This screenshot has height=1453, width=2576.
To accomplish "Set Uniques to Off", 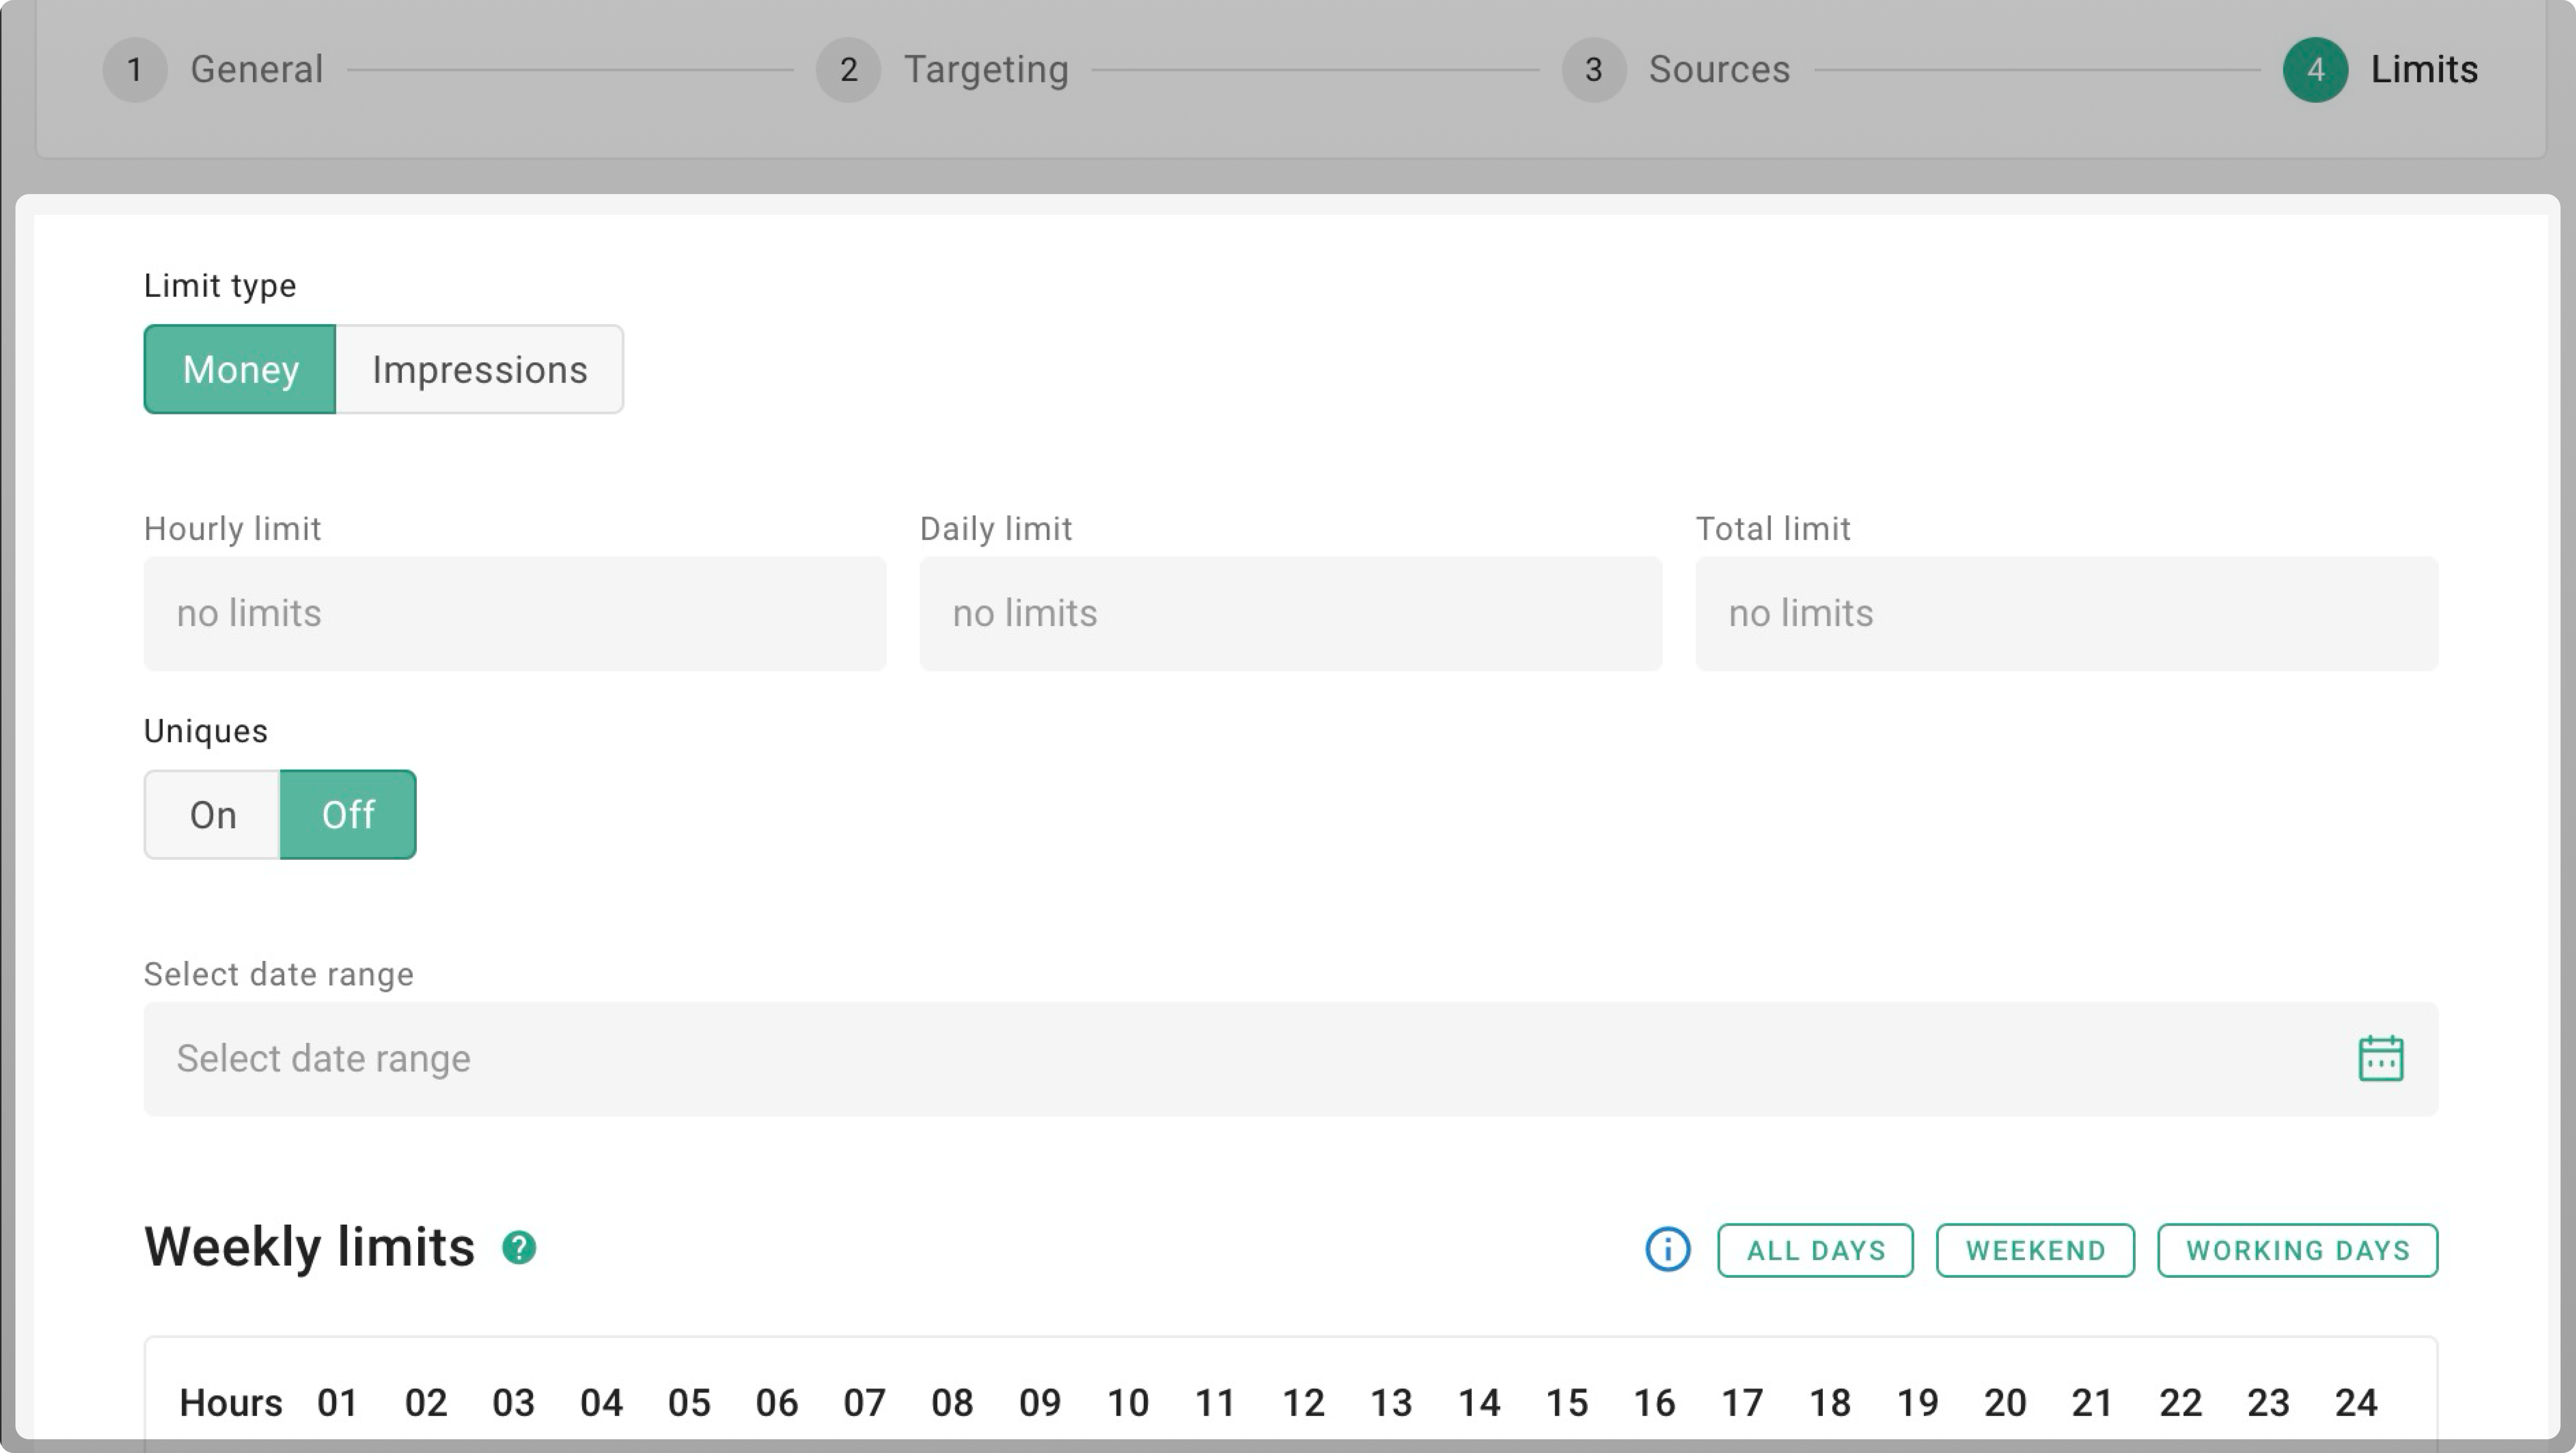I will click(348, 815).
